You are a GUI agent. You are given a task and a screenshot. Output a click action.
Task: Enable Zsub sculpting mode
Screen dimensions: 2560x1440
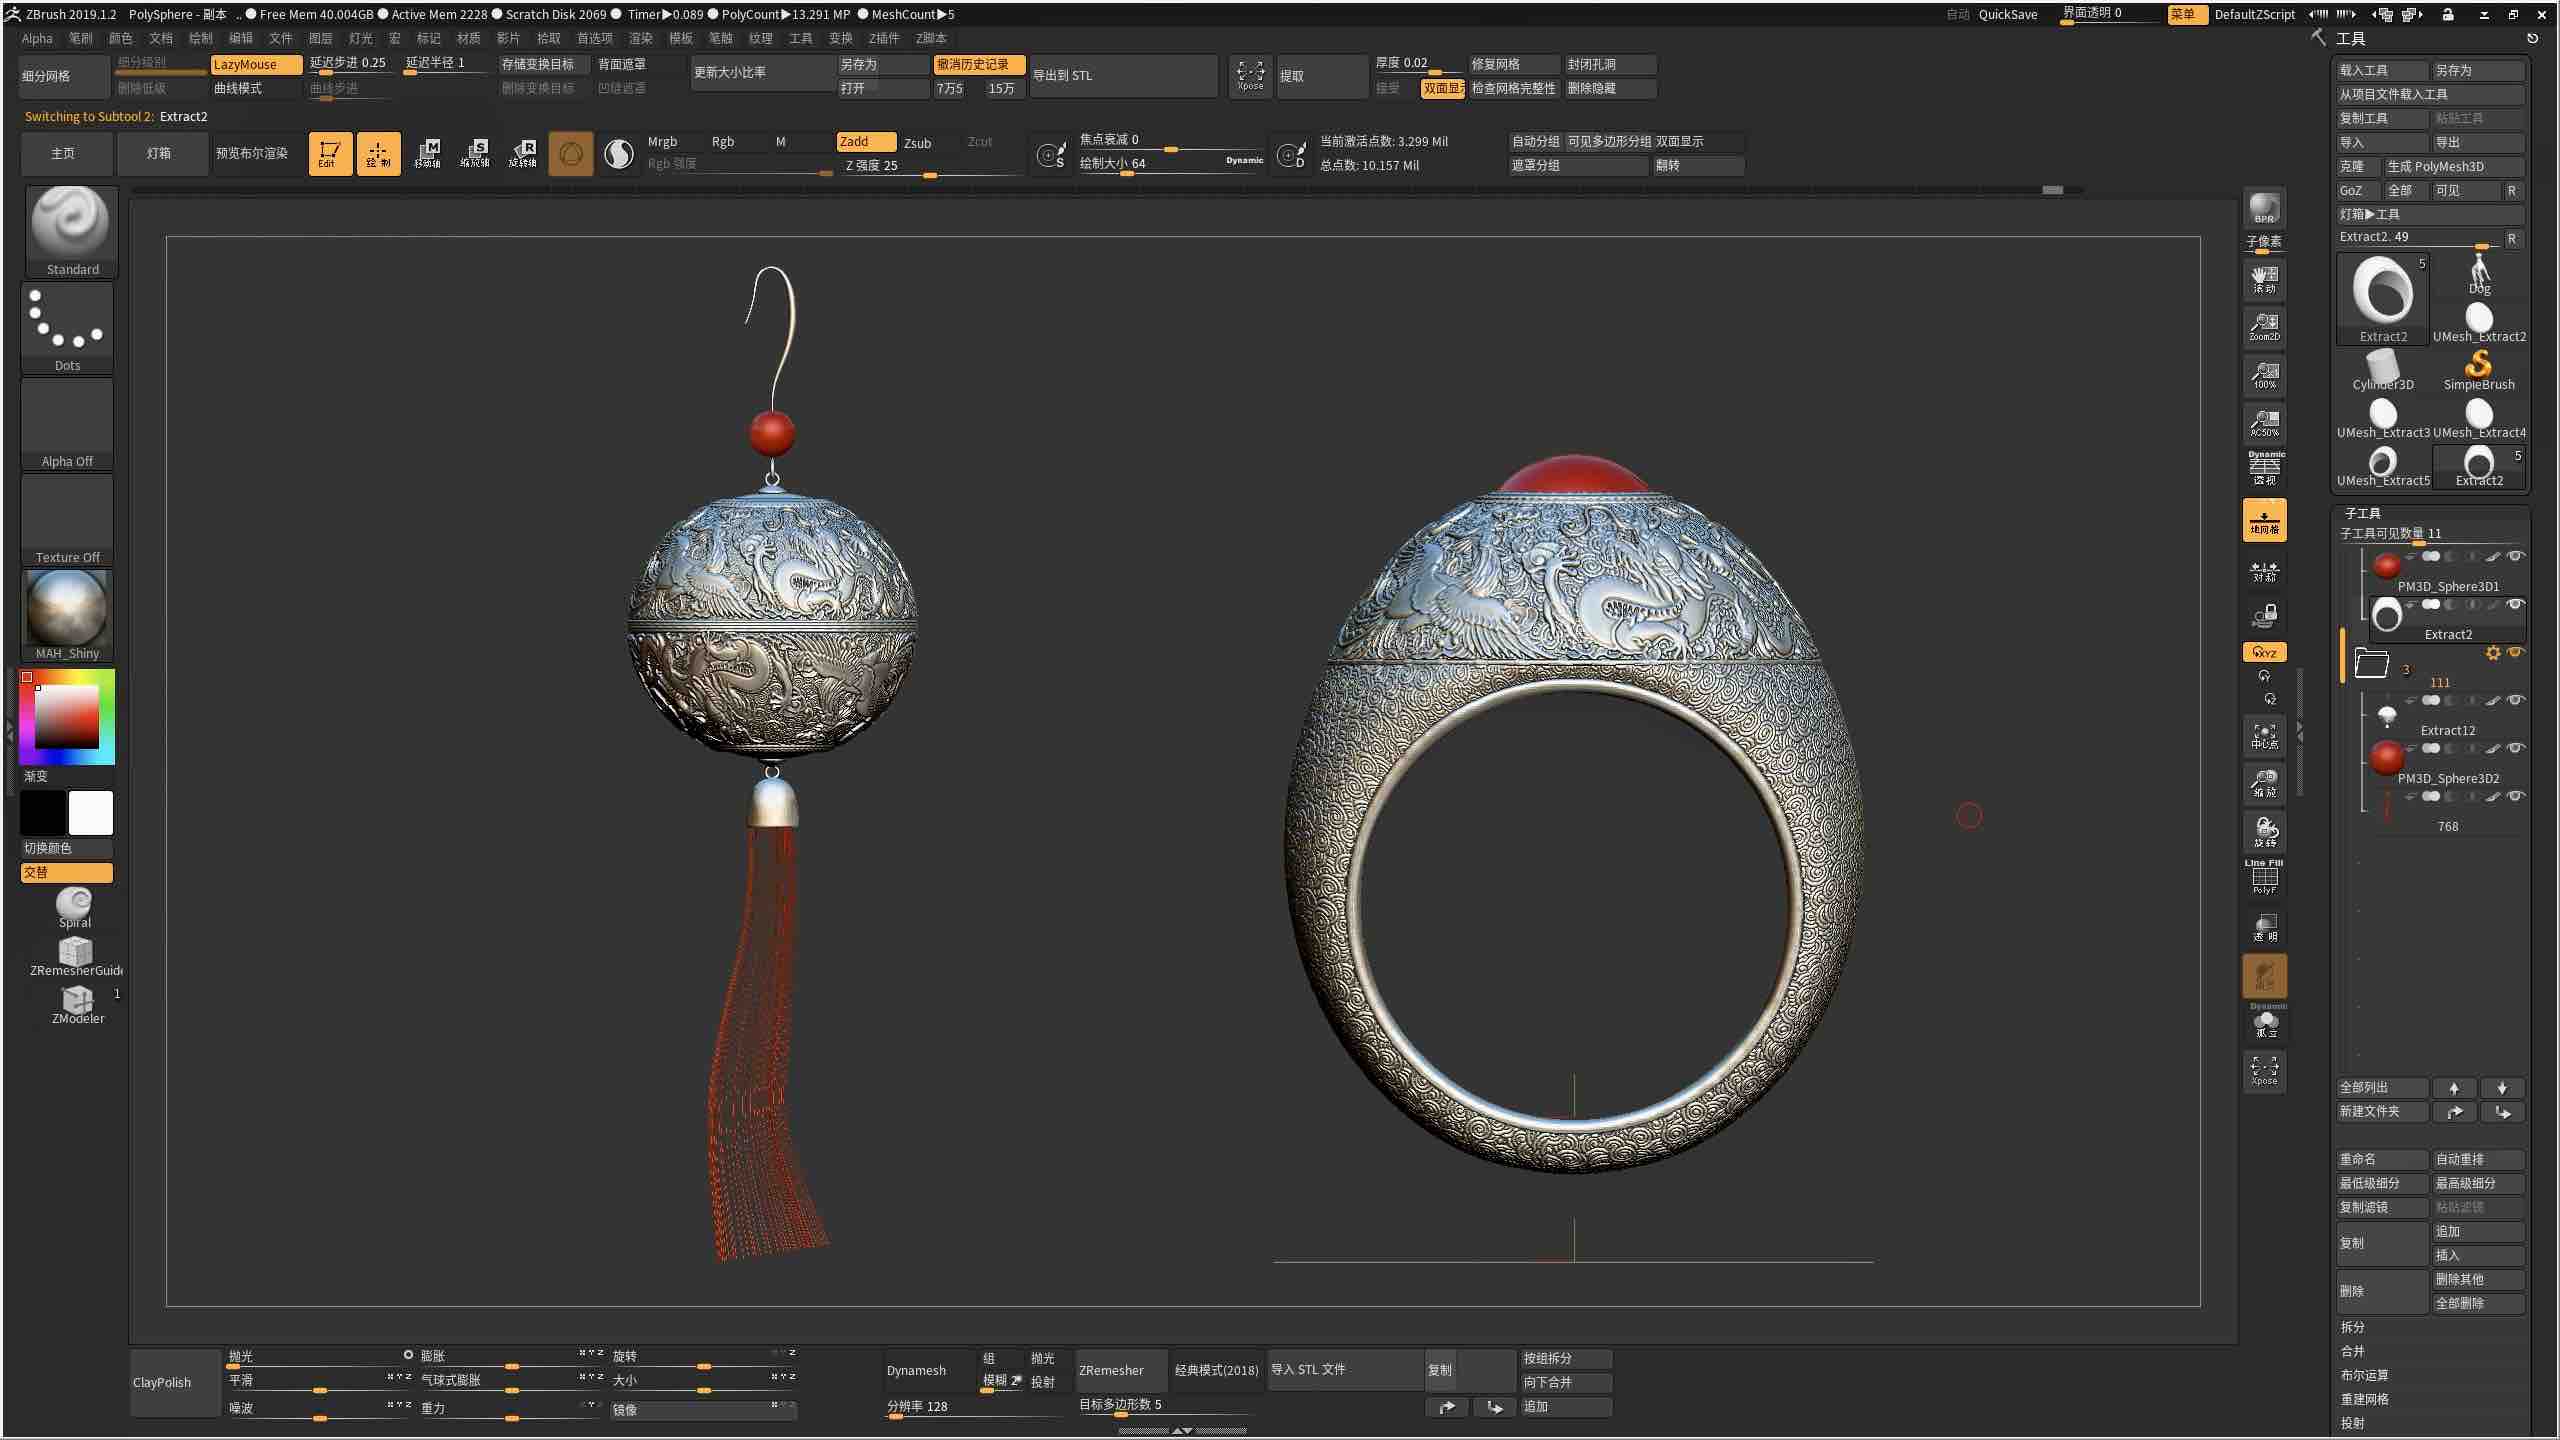(916, 142)
